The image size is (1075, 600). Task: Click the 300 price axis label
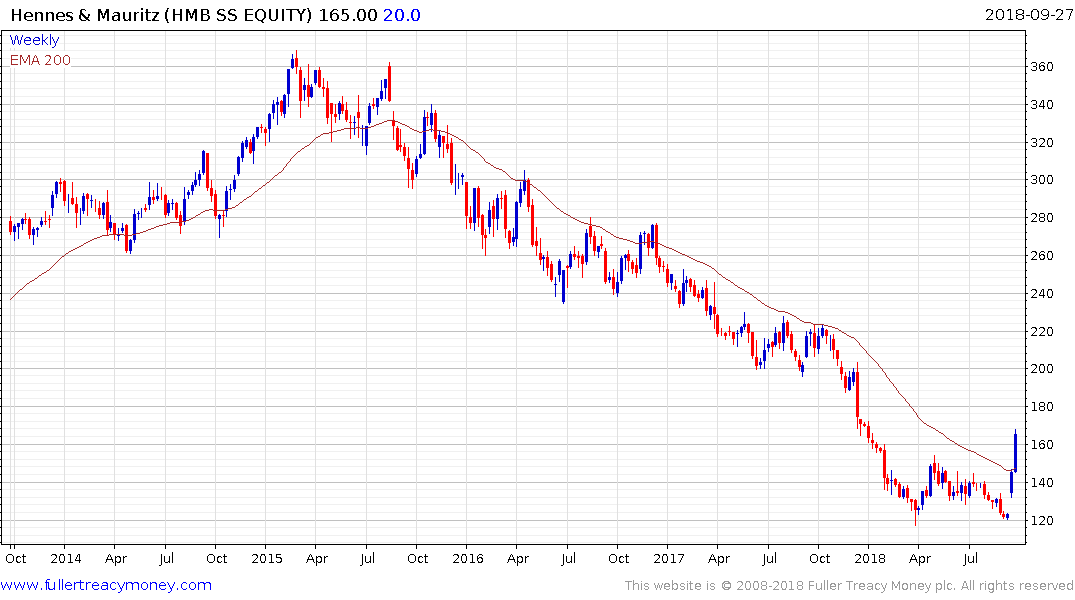coord(1042,180)
